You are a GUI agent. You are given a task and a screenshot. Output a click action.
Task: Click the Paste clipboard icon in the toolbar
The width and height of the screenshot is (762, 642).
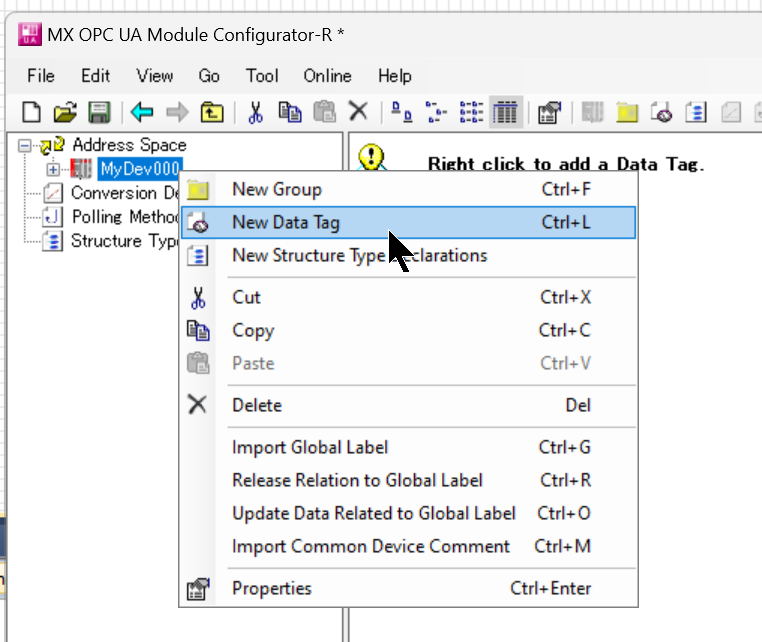click(x=324, y=112)
